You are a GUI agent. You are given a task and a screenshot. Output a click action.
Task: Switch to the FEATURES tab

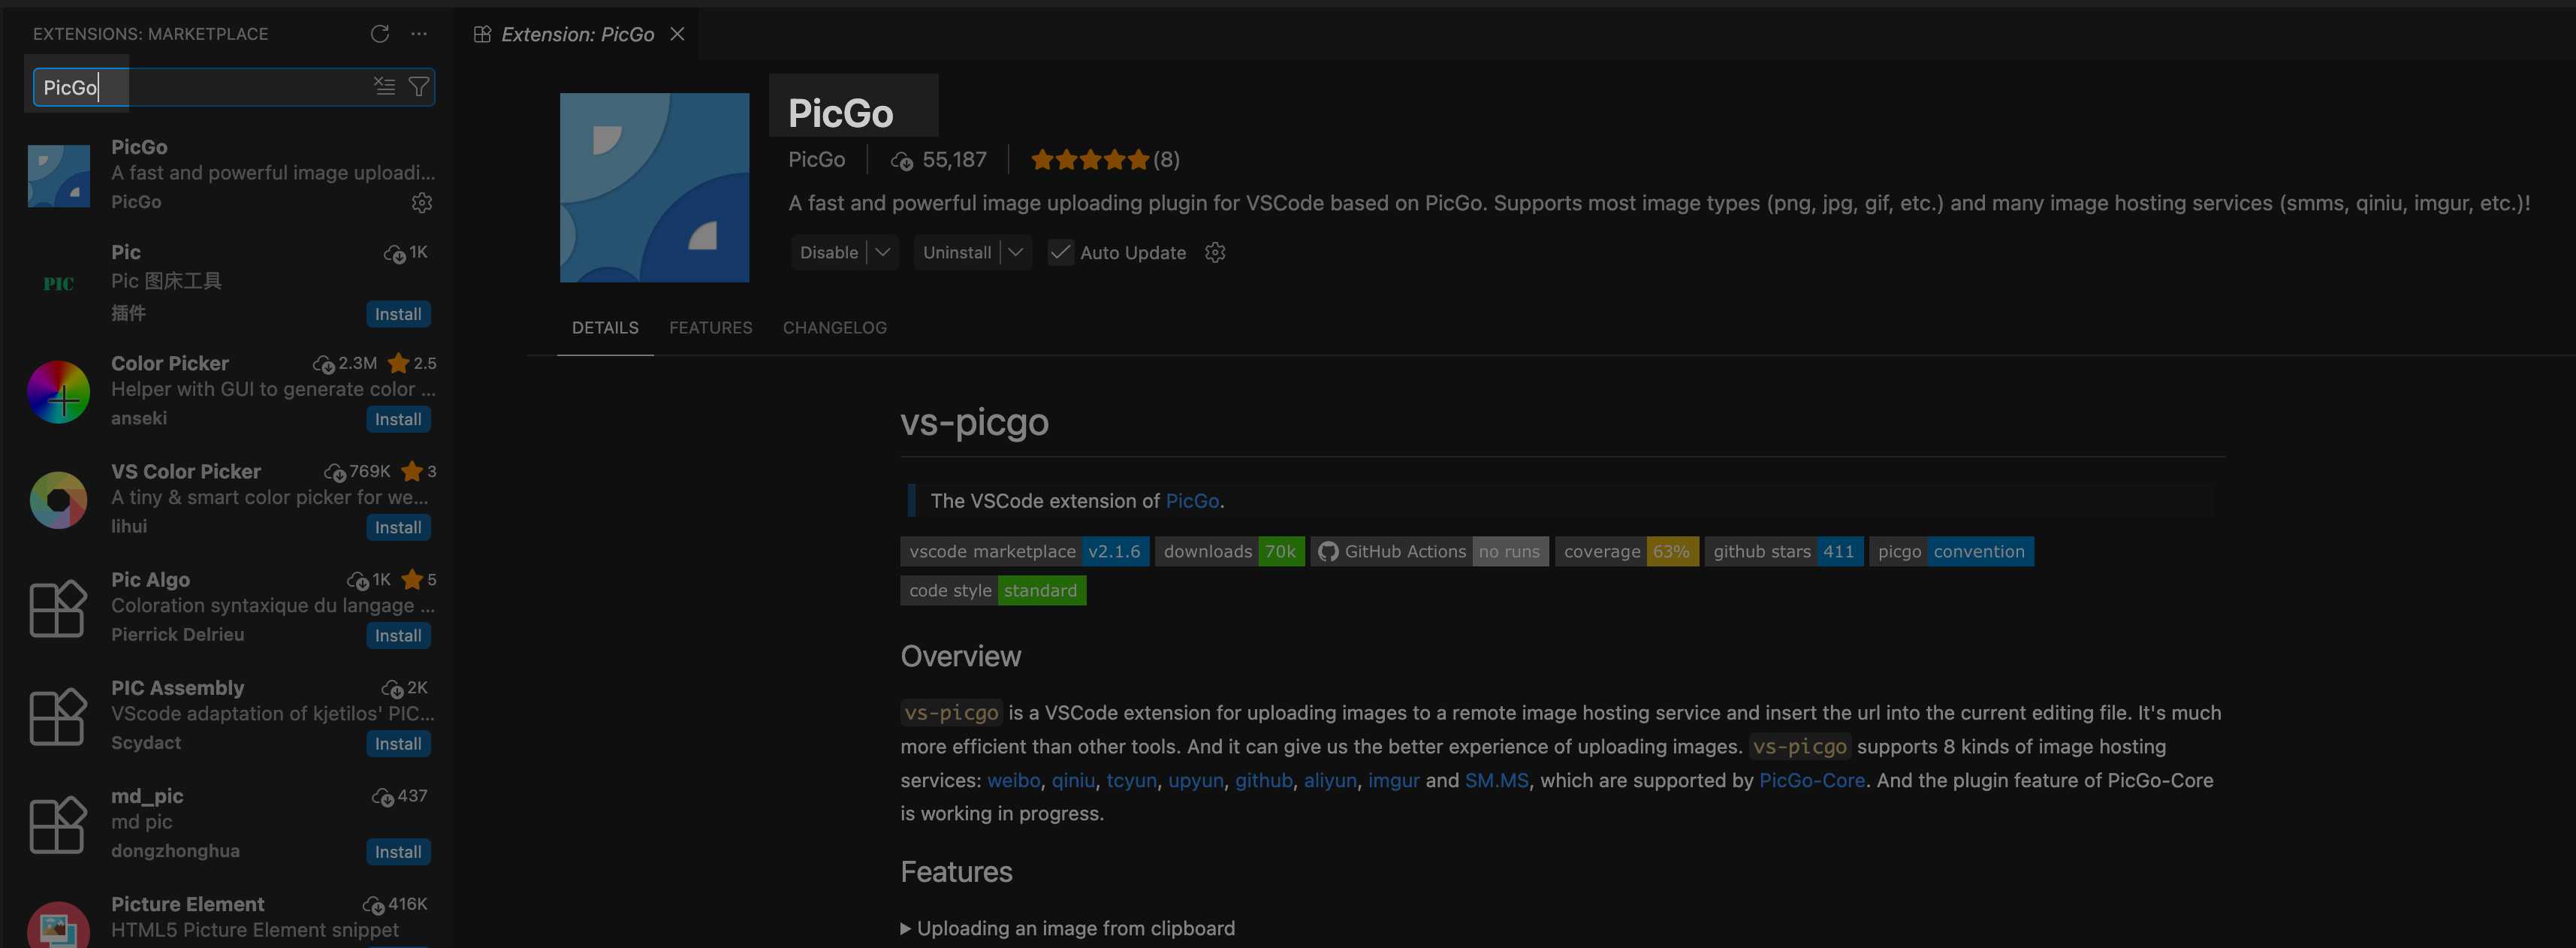pyautogui.click(x=710, y=328)
